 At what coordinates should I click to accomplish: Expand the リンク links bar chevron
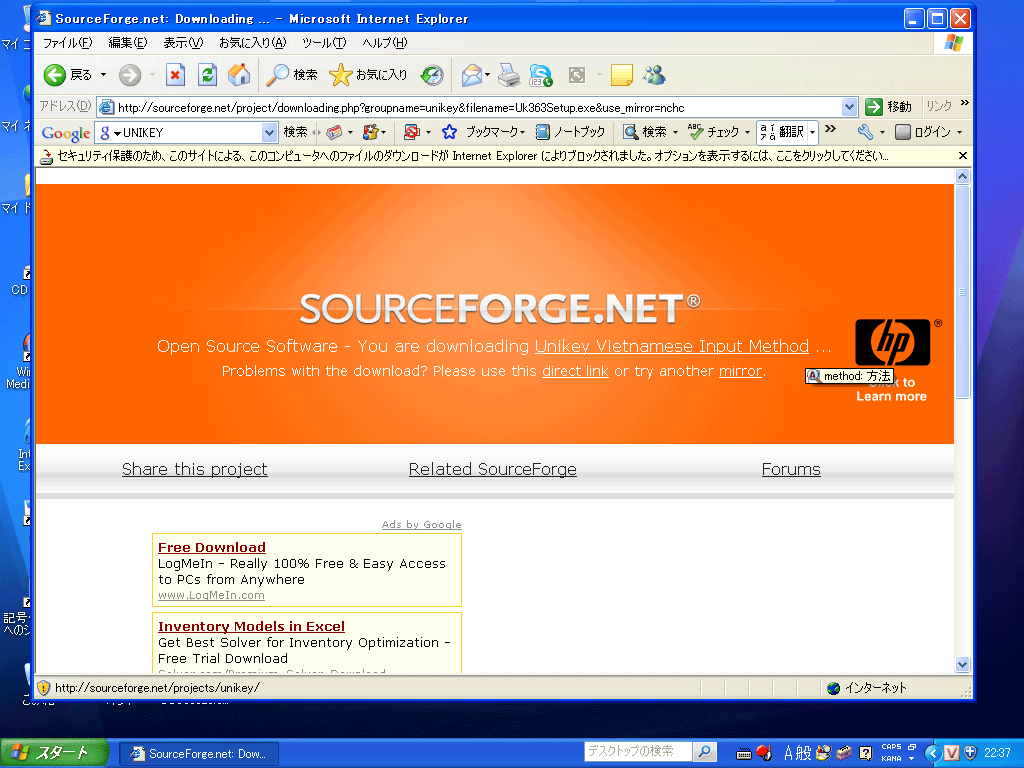[965, 103]
